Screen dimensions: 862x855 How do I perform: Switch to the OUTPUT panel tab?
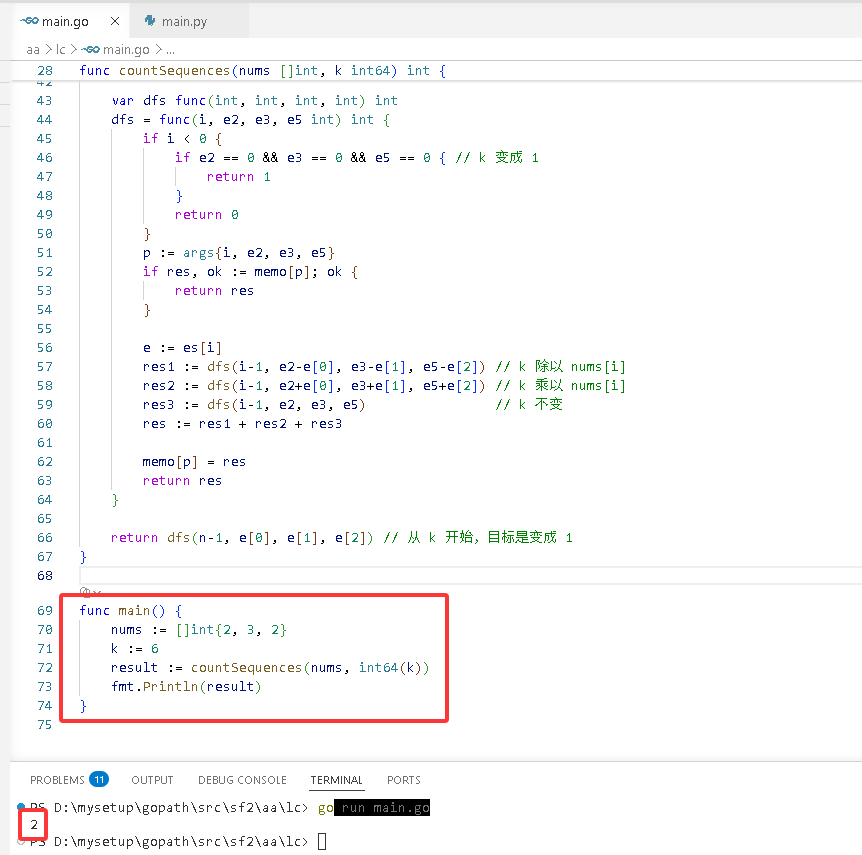(152, 780)
